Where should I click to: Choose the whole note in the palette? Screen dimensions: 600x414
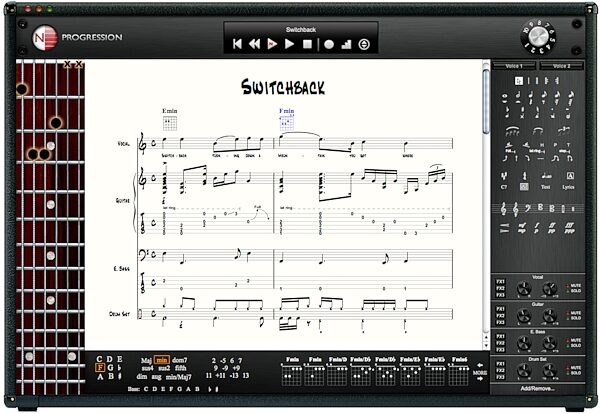(504, 96)
